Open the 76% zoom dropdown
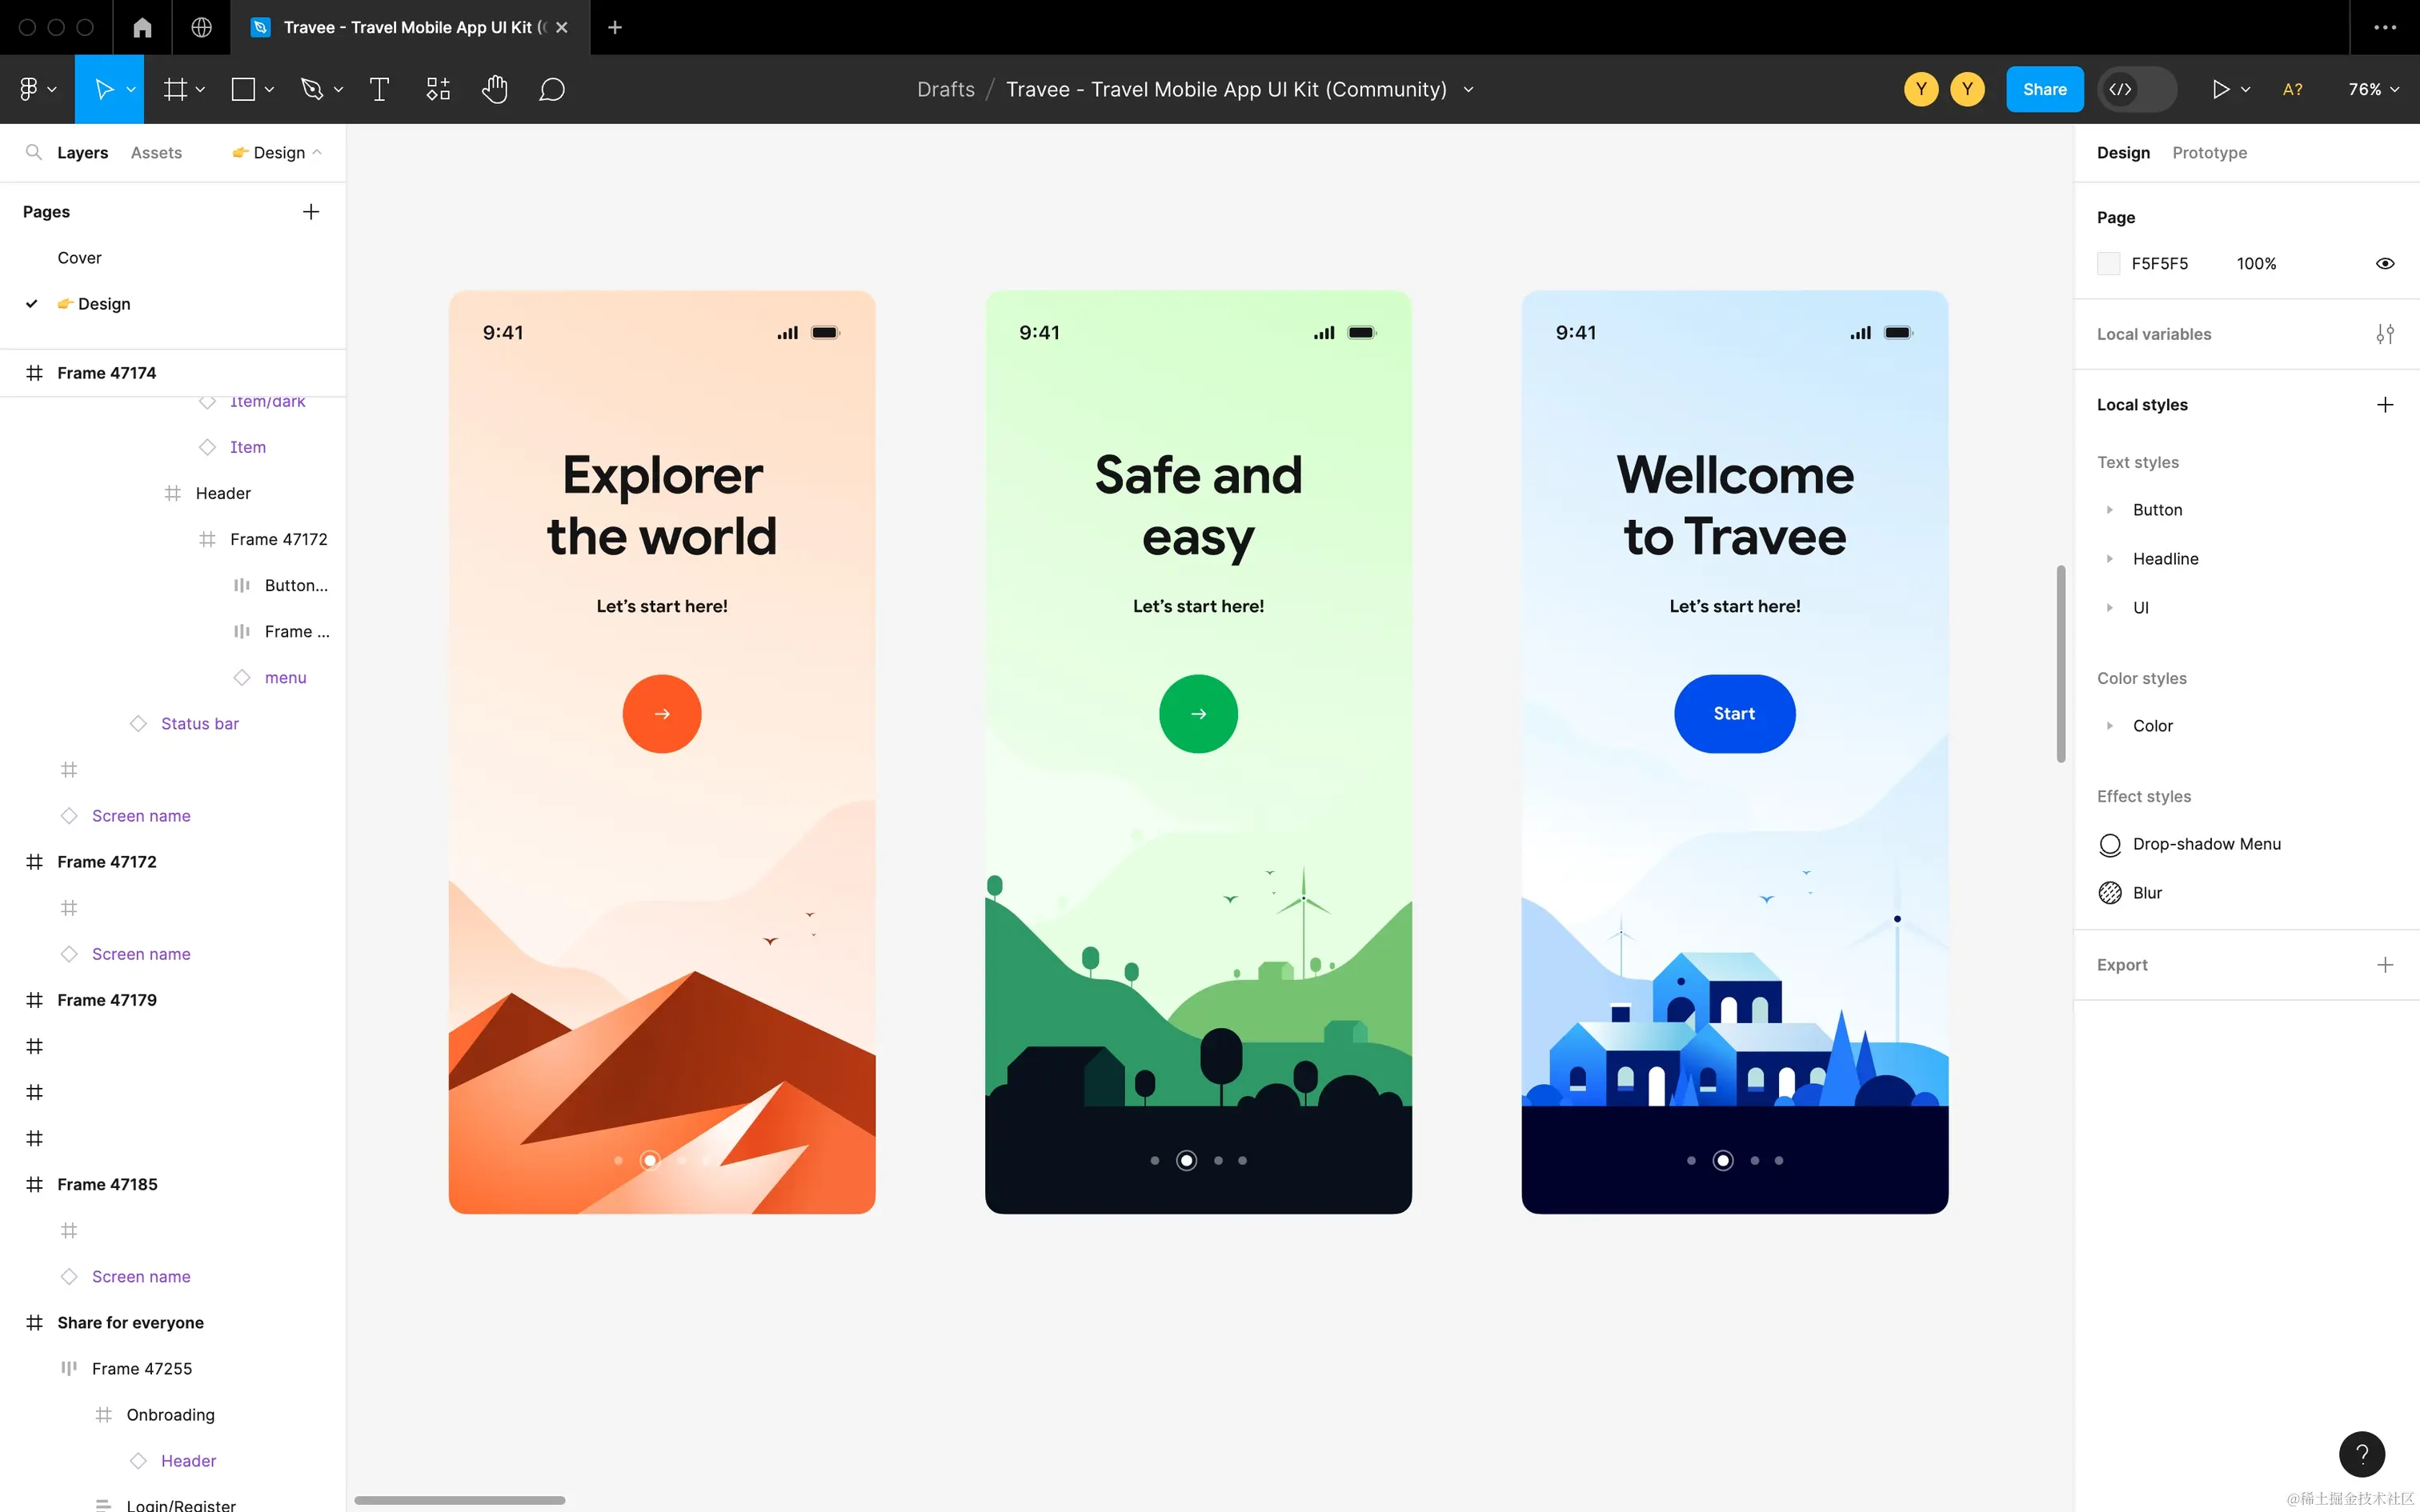 click(2373, 90)
